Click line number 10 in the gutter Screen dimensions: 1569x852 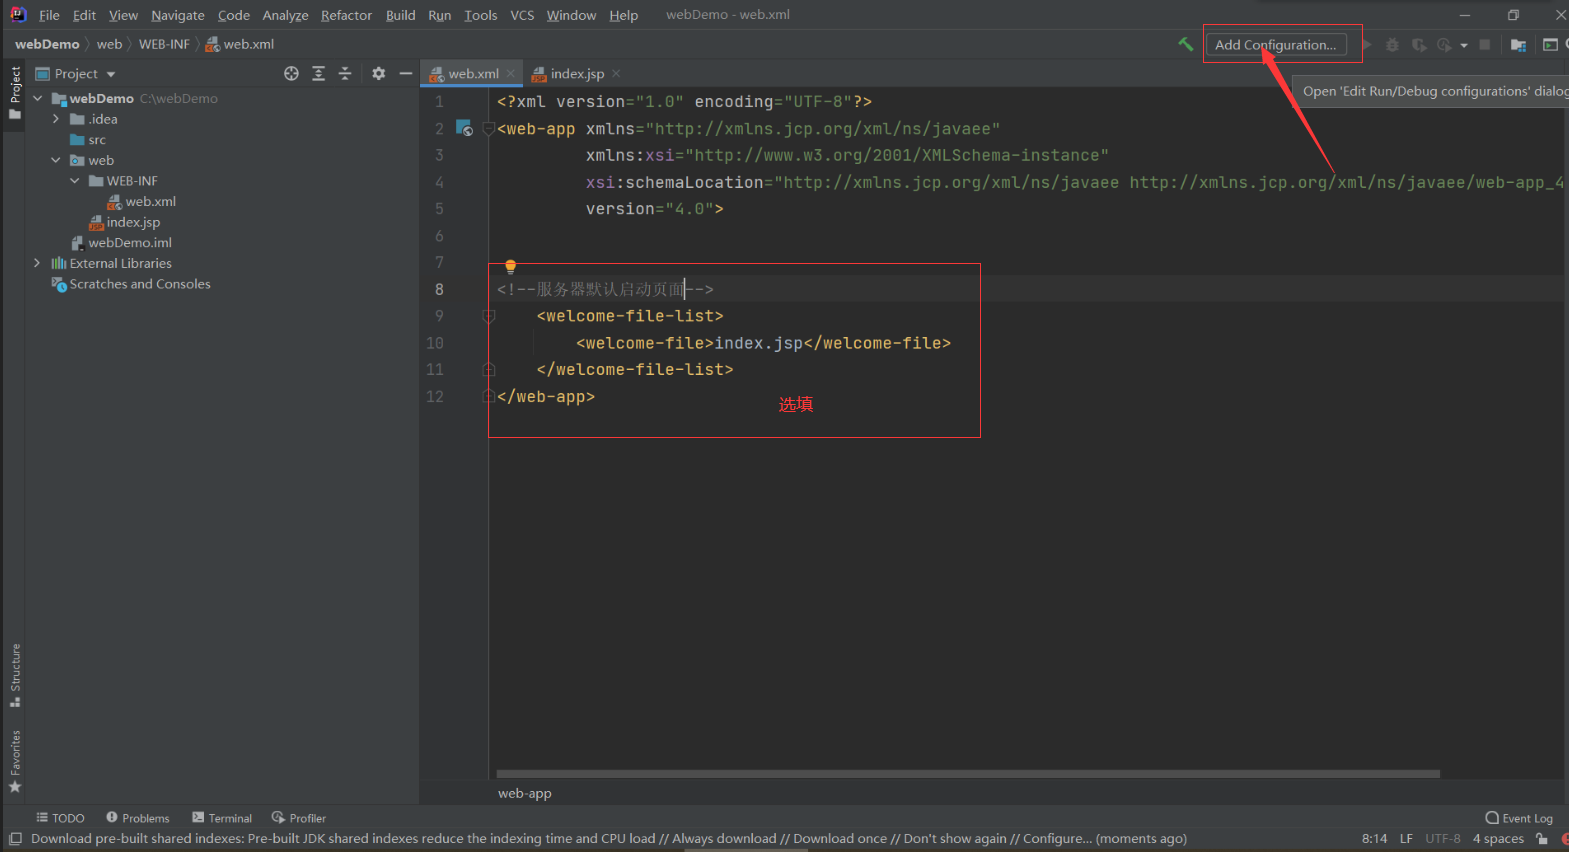pyautogui.click(x=435, y=343)
